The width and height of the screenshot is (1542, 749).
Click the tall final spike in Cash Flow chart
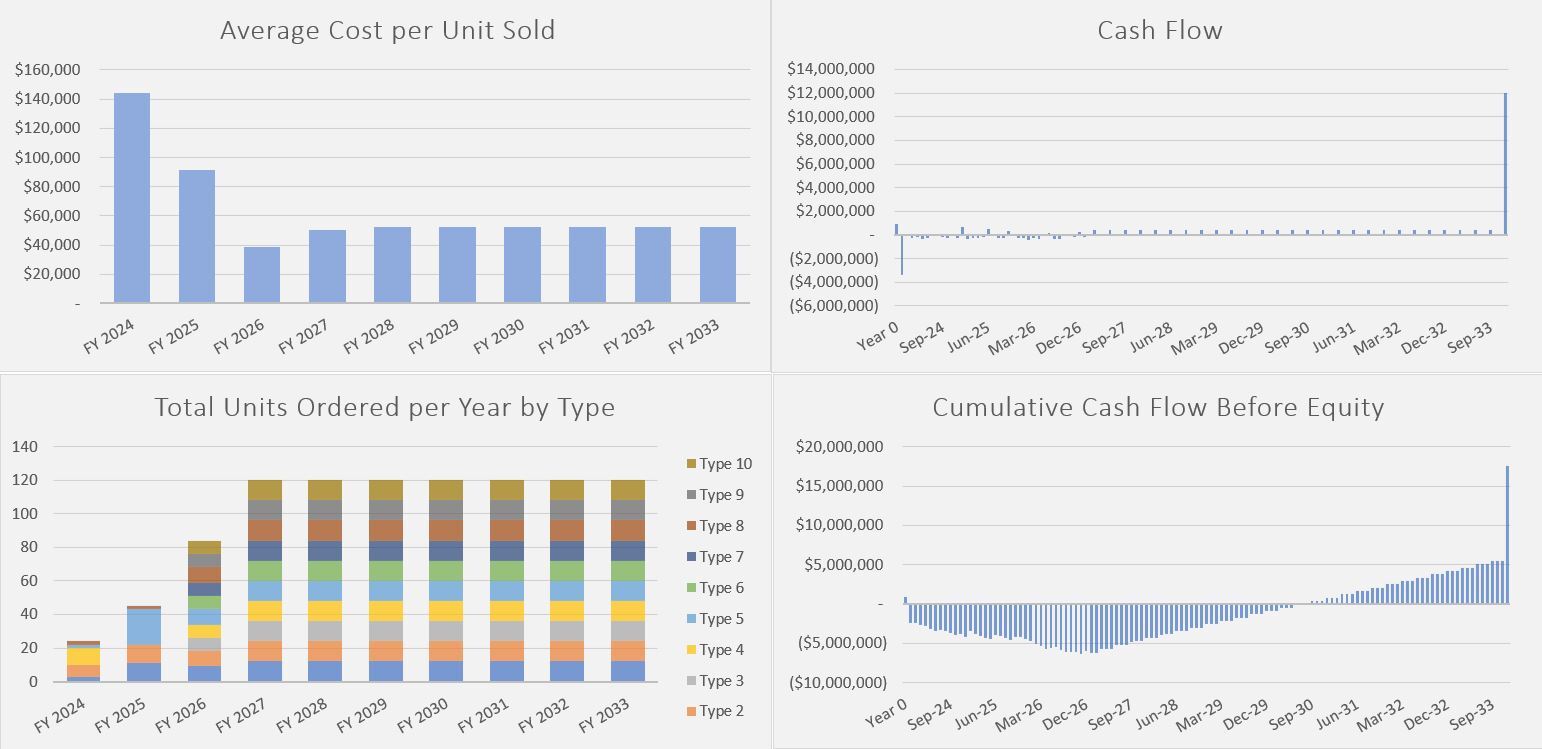point(1505,164)
